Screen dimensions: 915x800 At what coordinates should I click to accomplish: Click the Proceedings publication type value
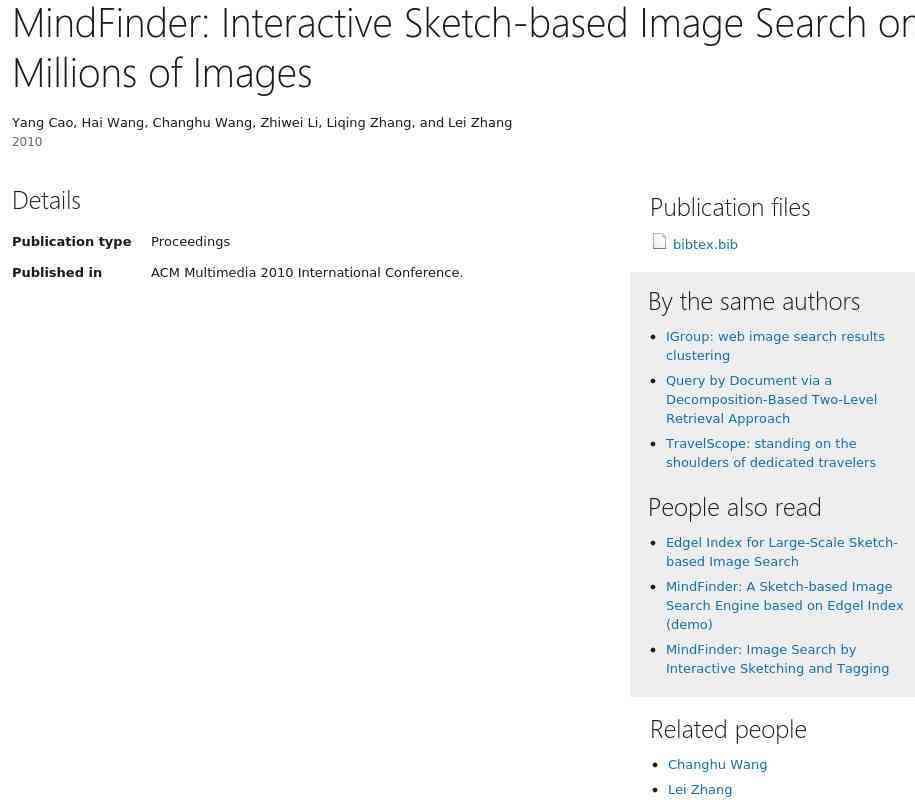190,242
